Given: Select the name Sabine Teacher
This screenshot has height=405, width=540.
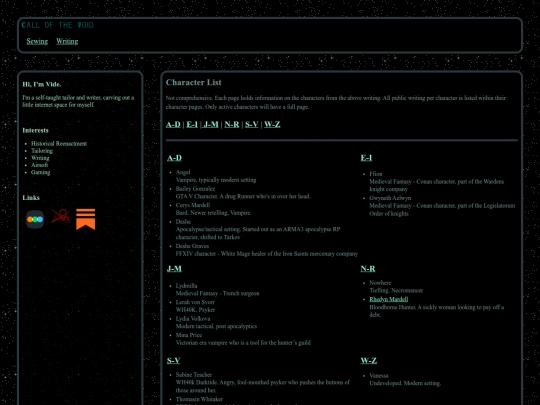Looking at the screenshot, I should (194, 375).
